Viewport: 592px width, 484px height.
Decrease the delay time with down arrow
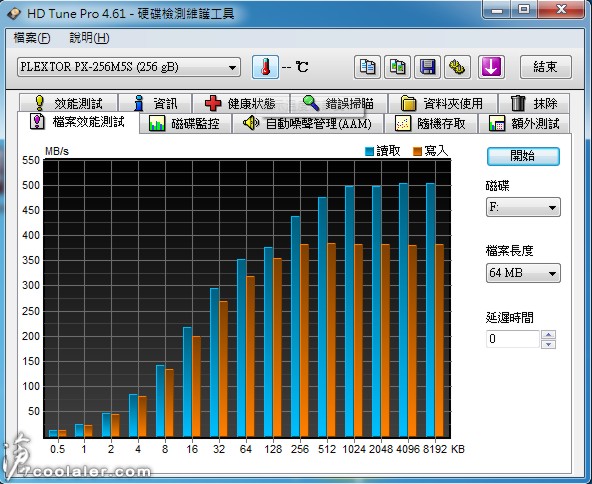[x=548, y=344]
